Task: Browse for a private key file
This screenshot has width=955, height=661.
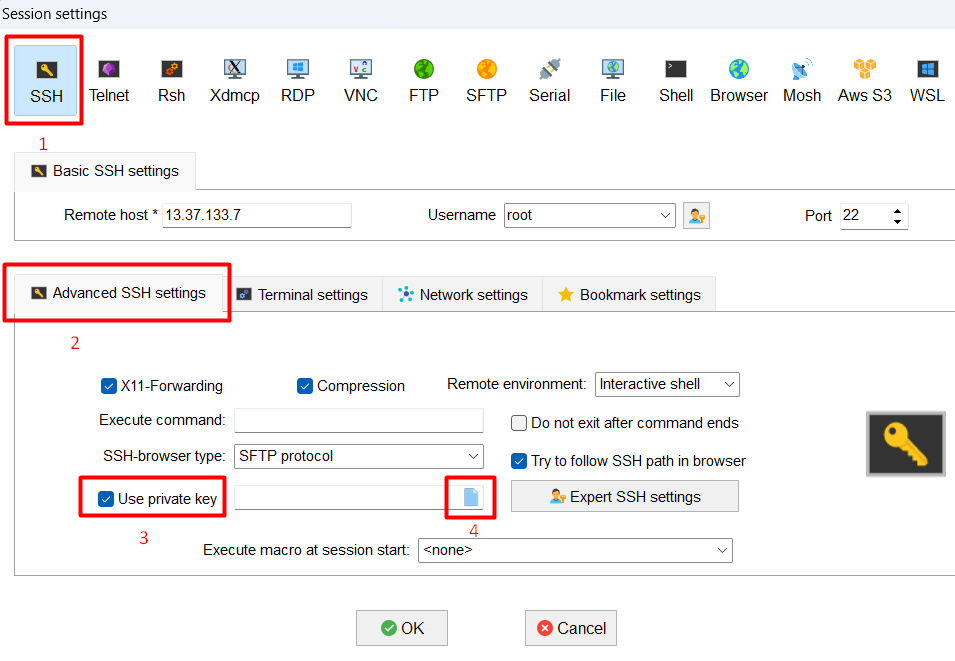Action: pos(471,497)
